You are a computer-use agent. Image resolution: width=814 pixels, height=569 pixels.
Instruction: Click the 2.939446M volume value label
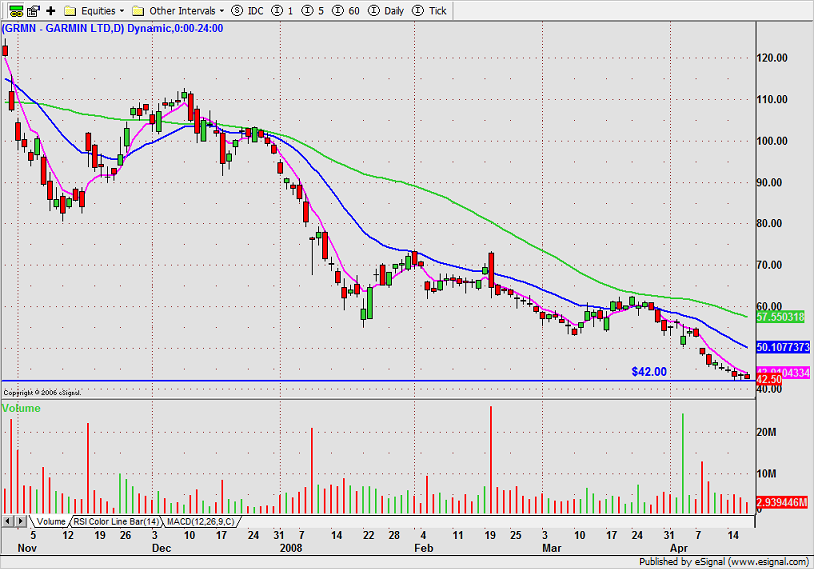click(782, 502)
